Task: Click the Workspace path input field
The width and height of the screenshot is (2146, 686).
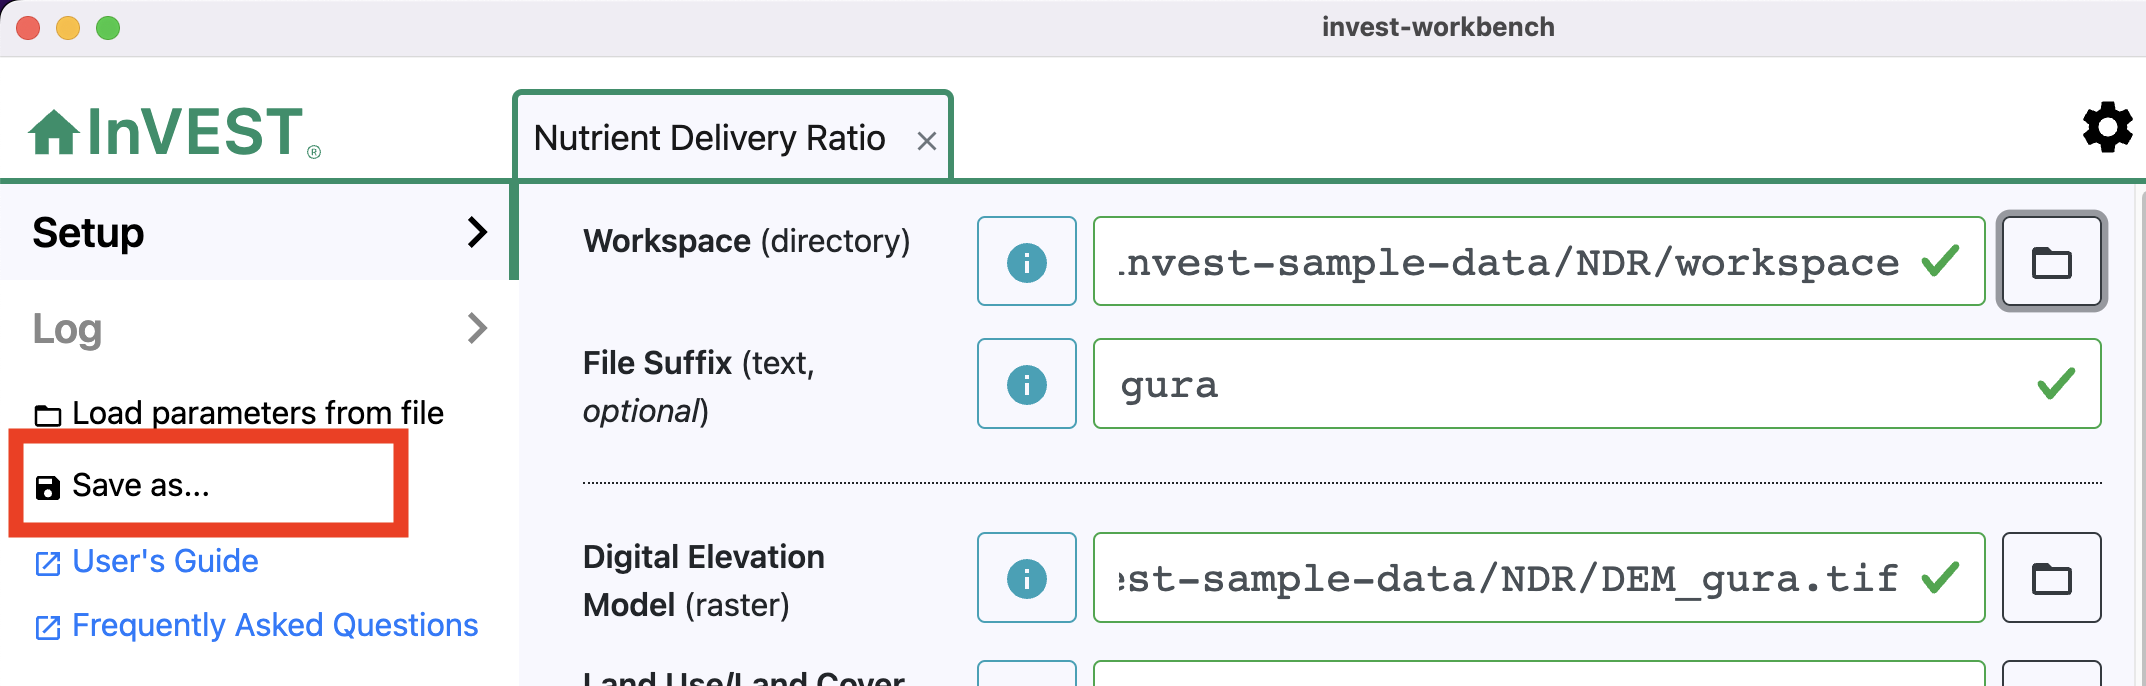Action: 1539,262
